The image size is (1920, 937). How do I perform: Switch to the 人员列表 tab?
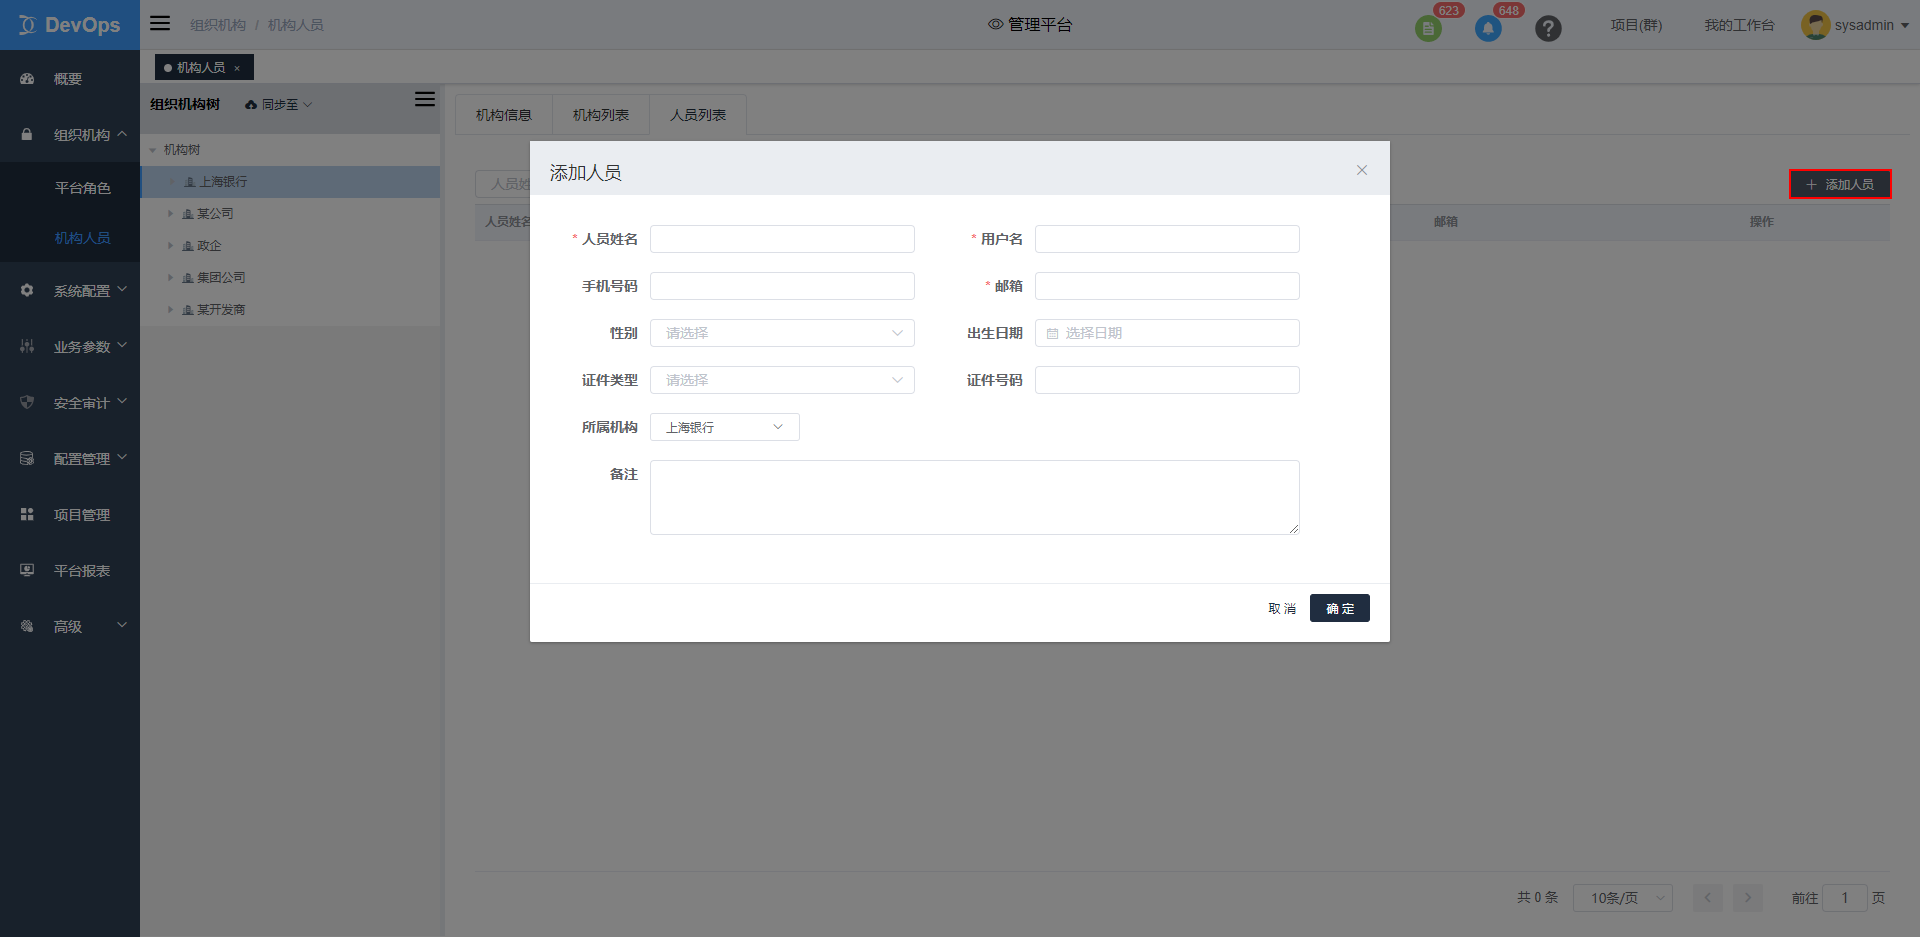698,115
